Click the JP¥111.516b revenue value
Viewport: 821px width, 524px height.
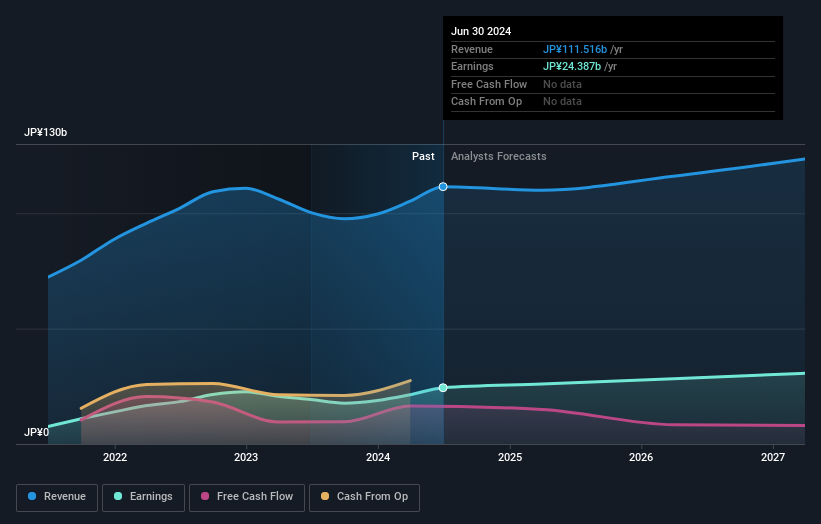575,49
